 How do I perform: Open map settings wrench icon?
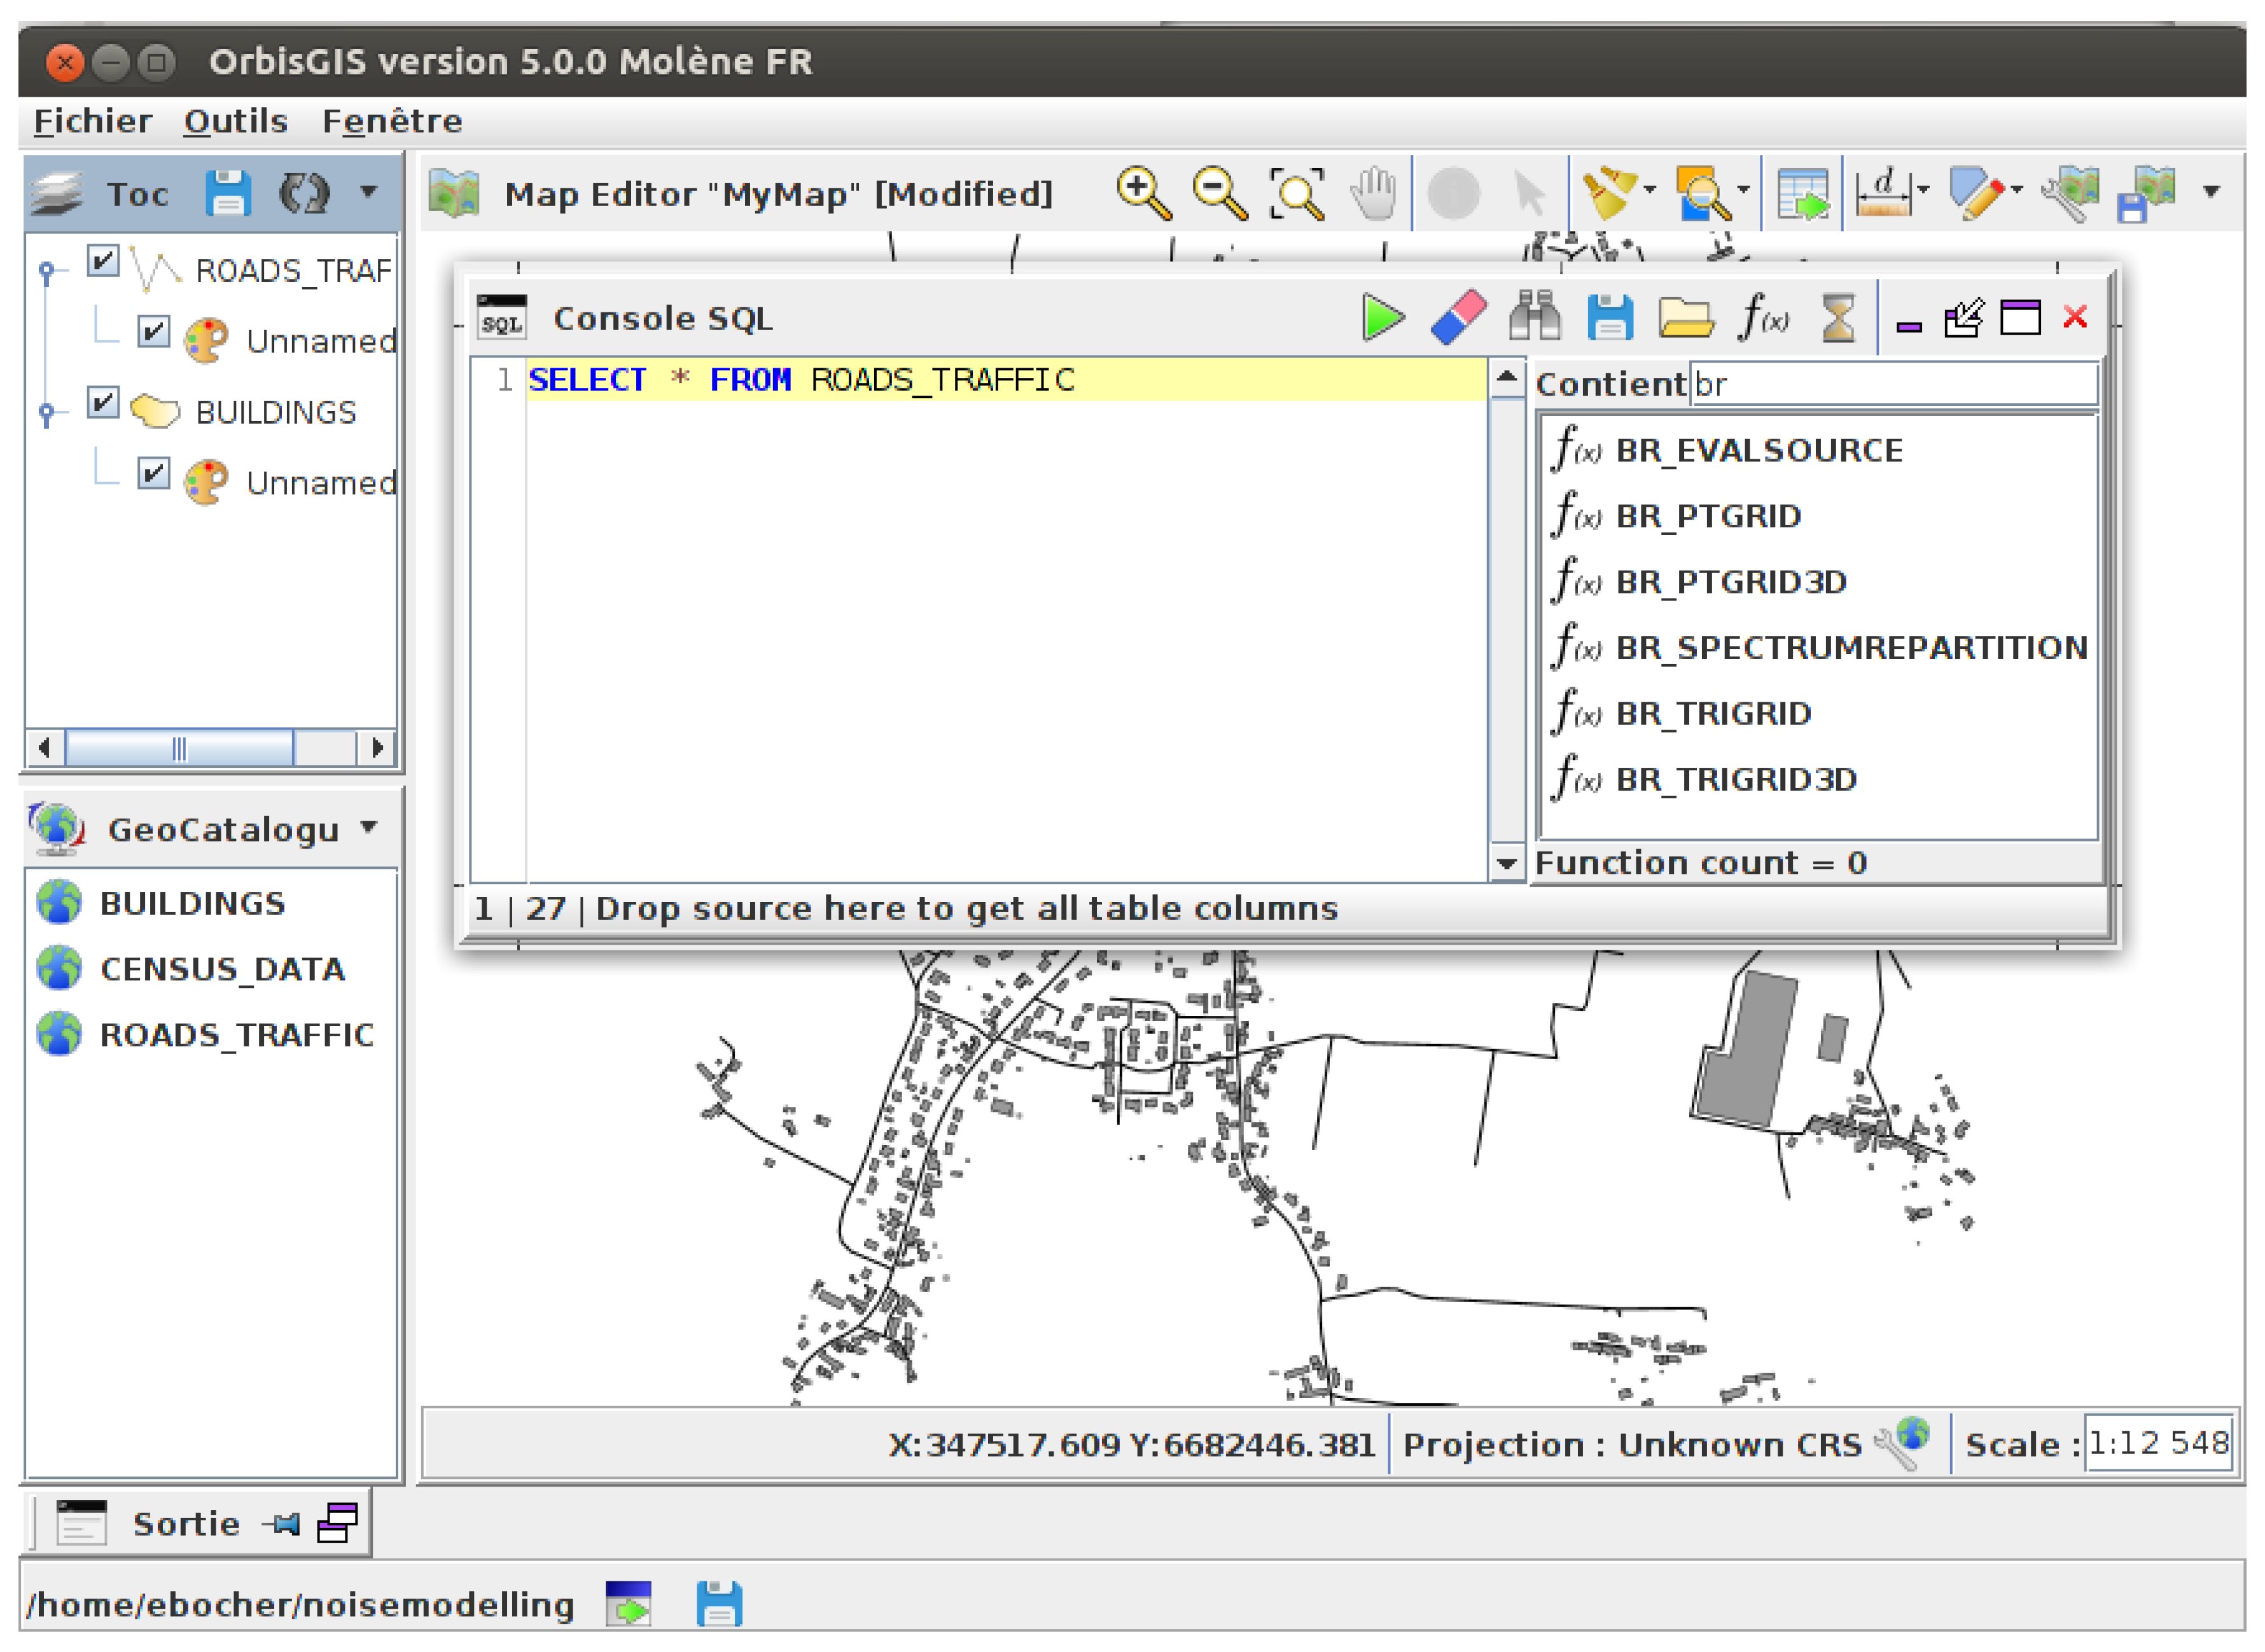click(x=2071, y=193)
